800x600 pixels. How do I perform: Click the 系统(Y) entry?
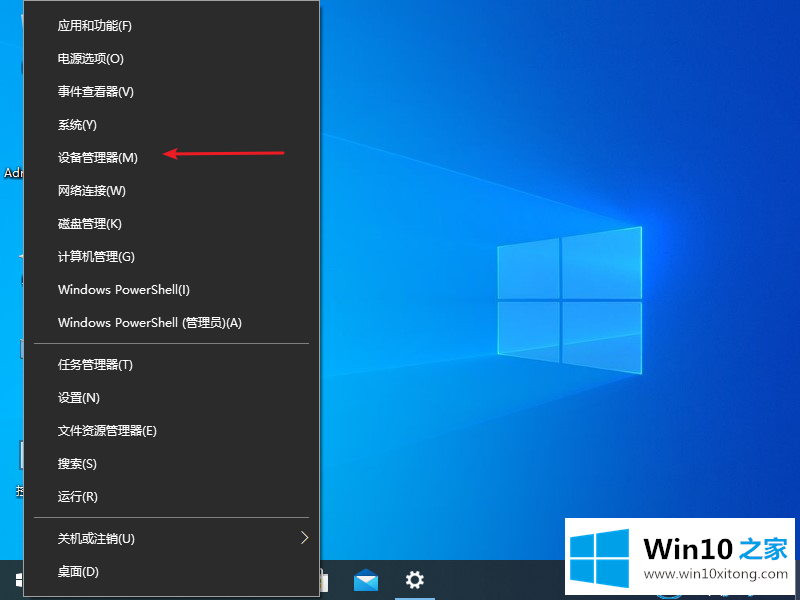(77, 125)
